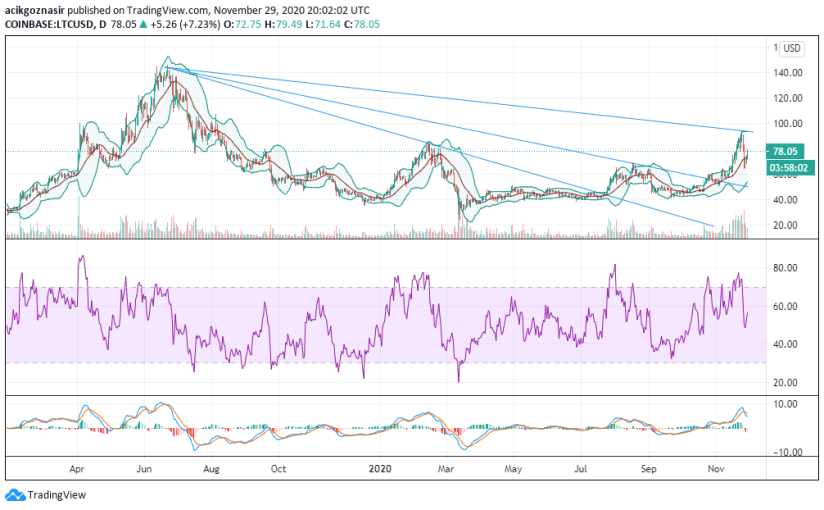Select the Nov time axis label
This screenshot has height=510, width=824.
click(716, 468)
